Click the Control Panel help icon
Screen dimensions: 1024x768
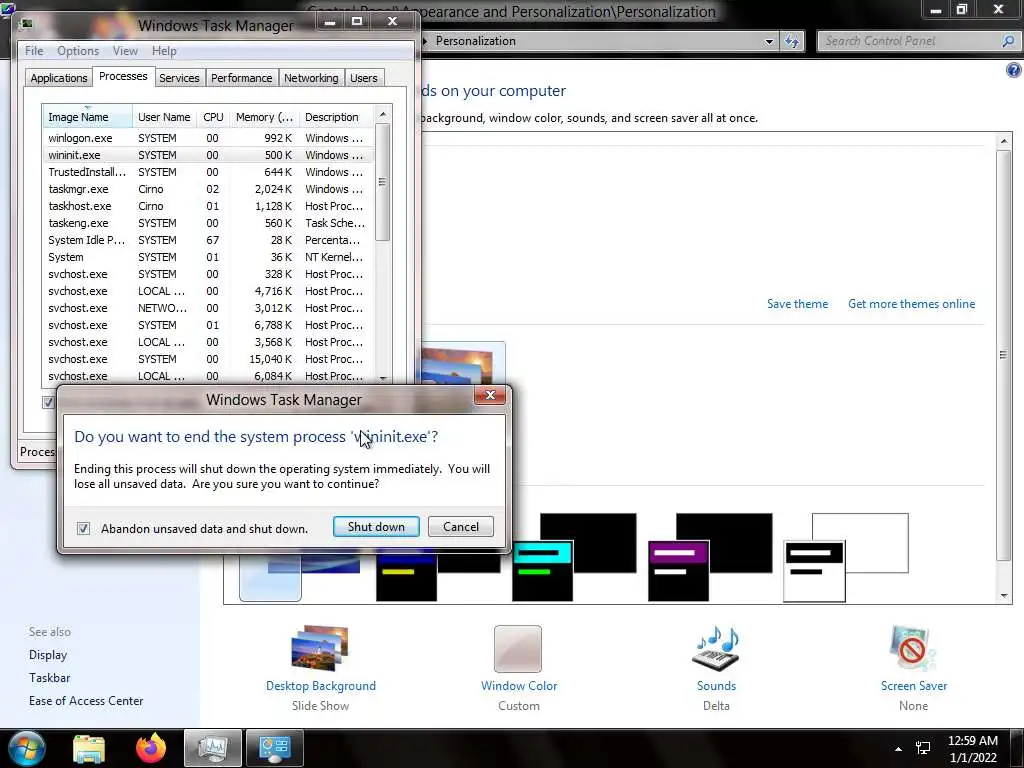1014,70
